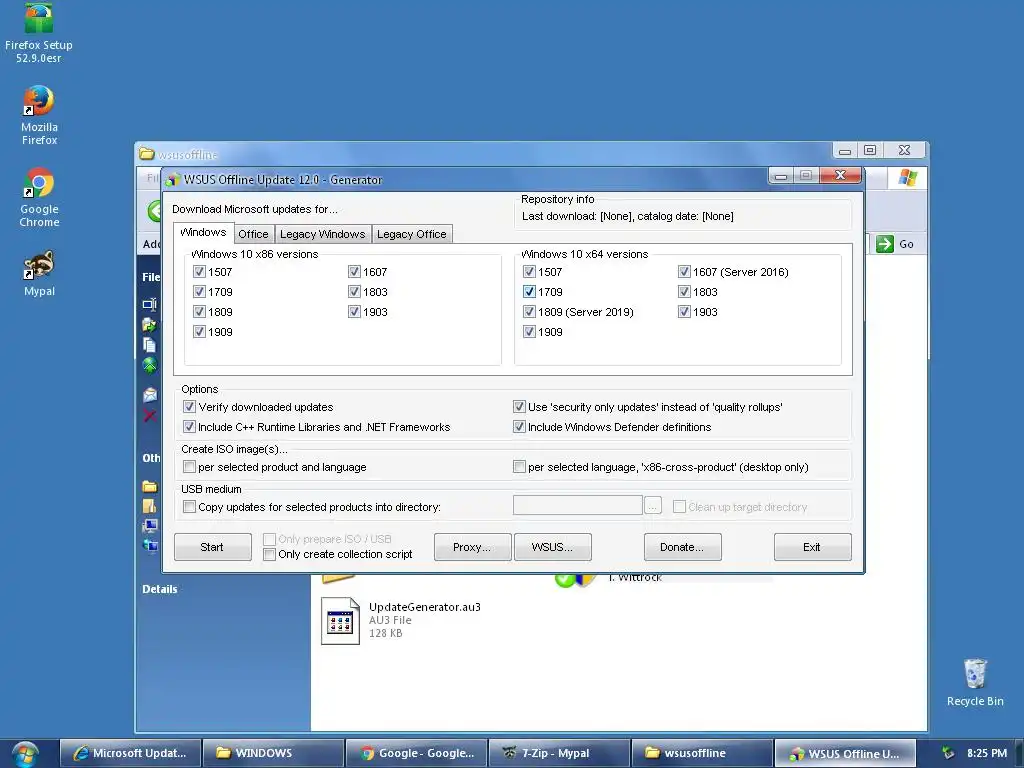Click the Start button in WSUS Generator
Image resolution: width=1024 pixels, height=768 pixels.
point(212,547)
